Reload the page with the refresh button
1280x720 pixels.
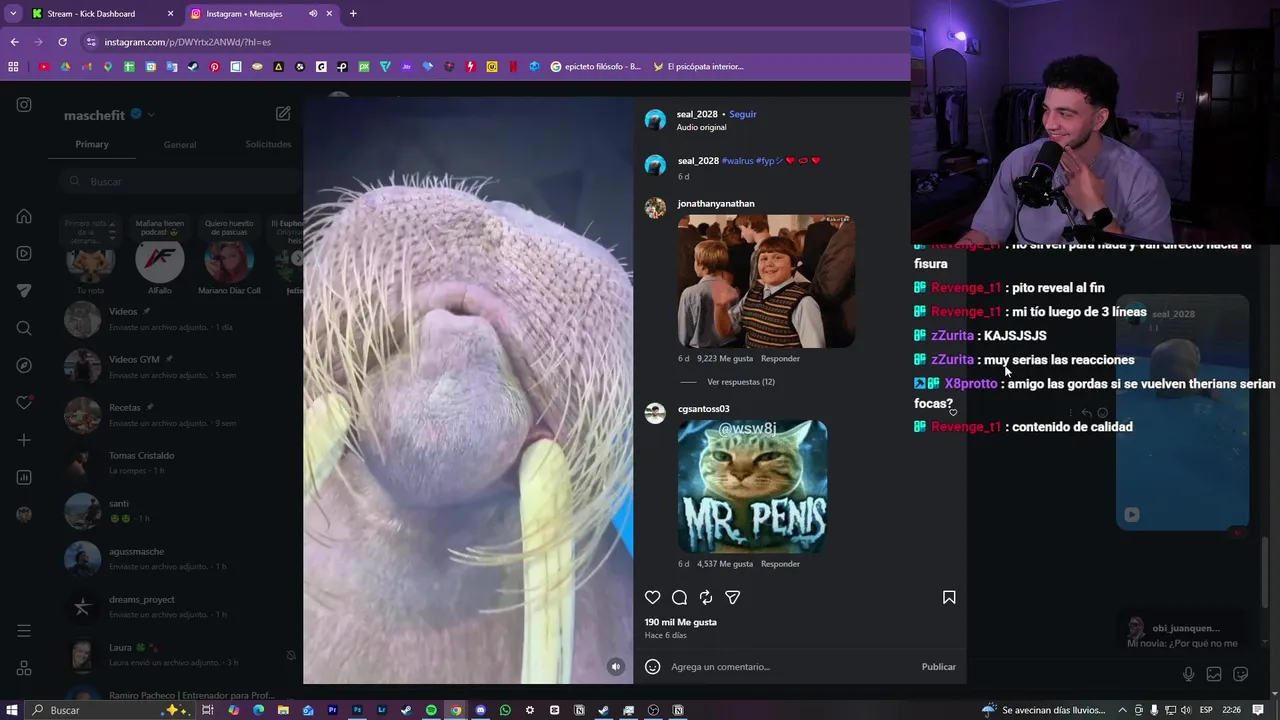62,42
